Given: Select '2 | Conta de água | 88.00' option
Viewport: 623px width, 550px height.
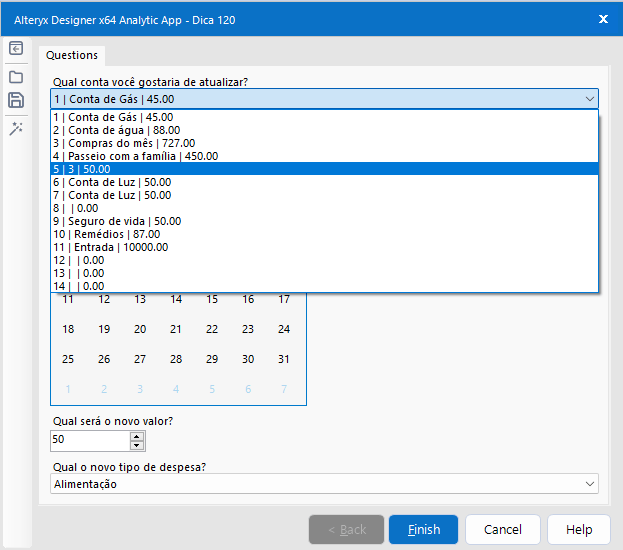Looking at the screenshot, I should coord(324,130).
